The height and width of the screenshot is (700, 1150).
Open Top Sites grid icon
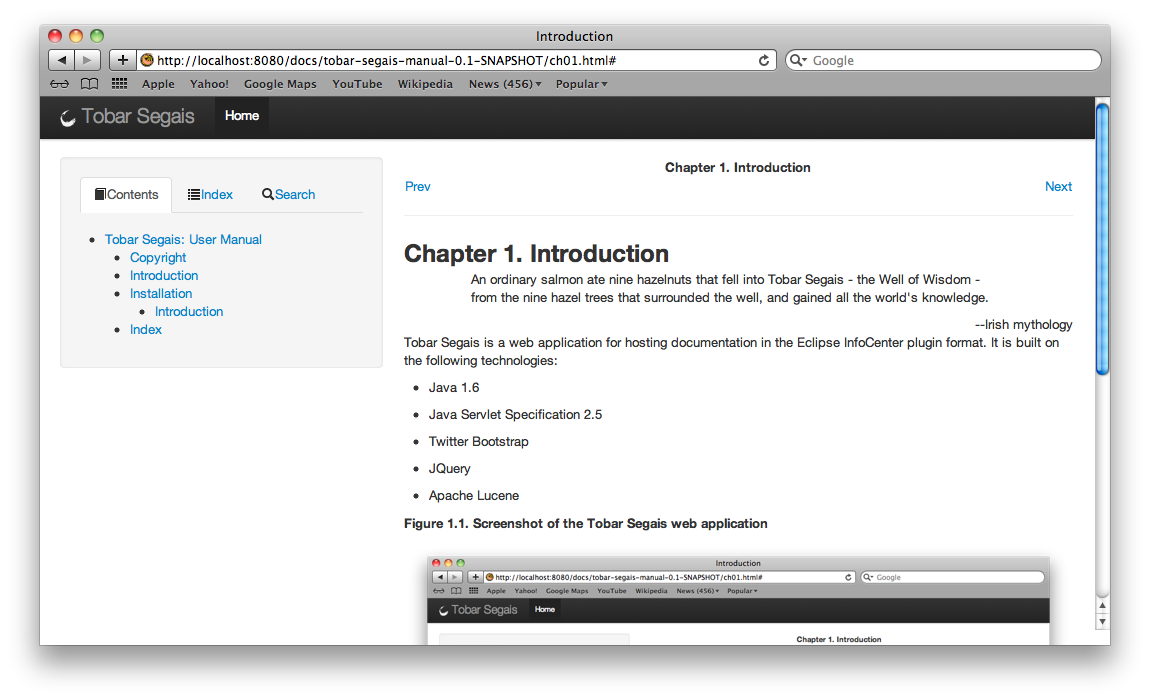tap(120, 84)
